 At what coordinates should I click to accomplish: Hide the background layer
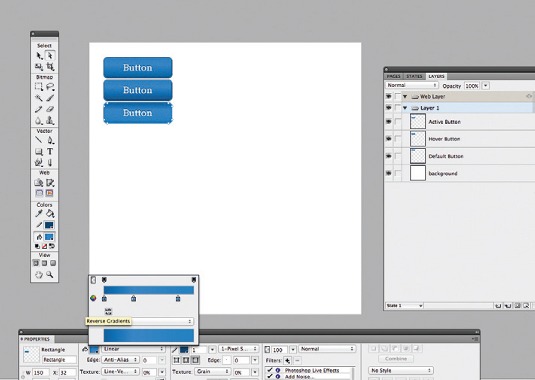(389, 173)
